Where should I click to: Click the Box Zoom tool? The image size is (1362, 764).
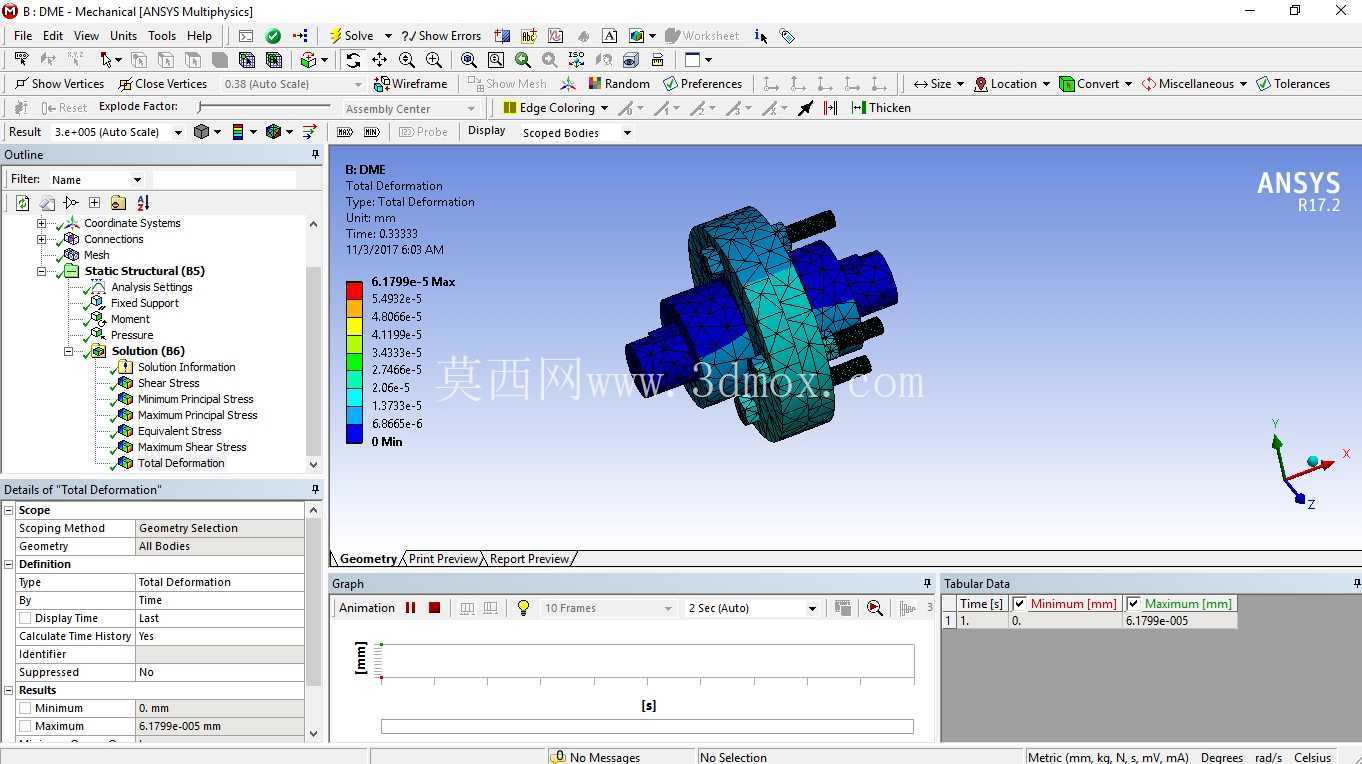click(434, 60)
